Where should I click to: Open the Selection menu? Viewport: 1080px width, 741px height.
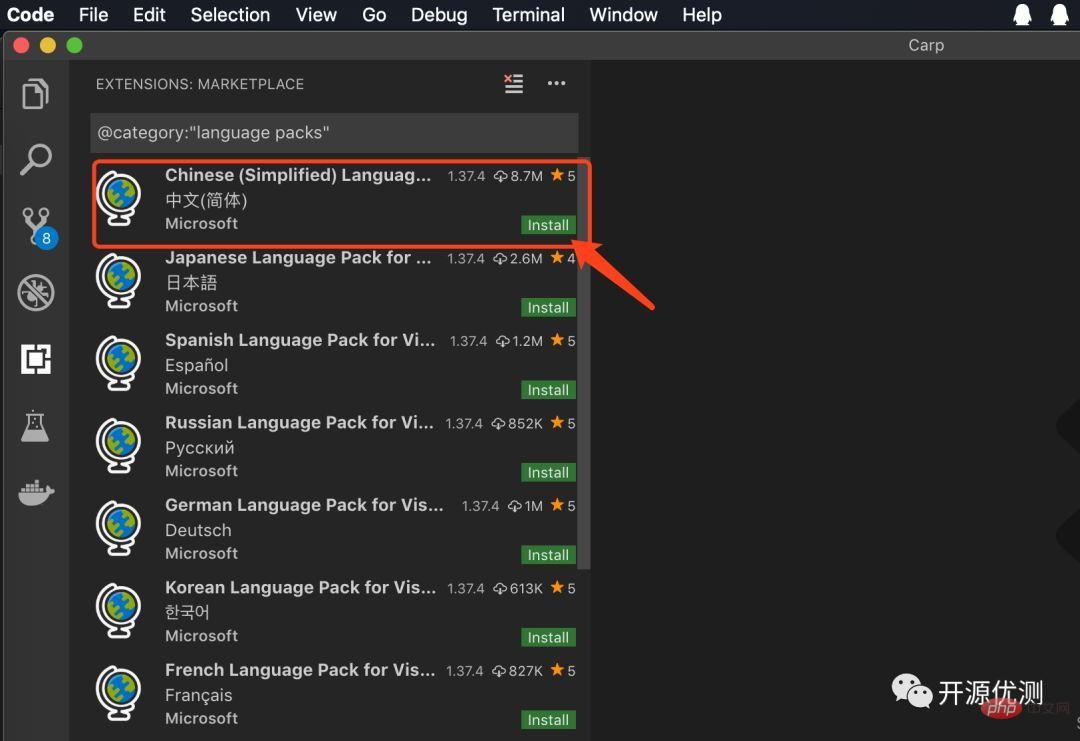coord(230,14)
